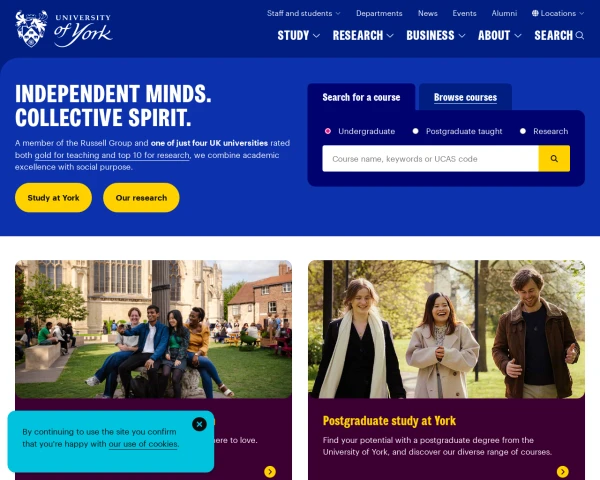The width and height of the screenshot is (600, 480).
Task: Click the course name search input field
Action: pos(430,158)
